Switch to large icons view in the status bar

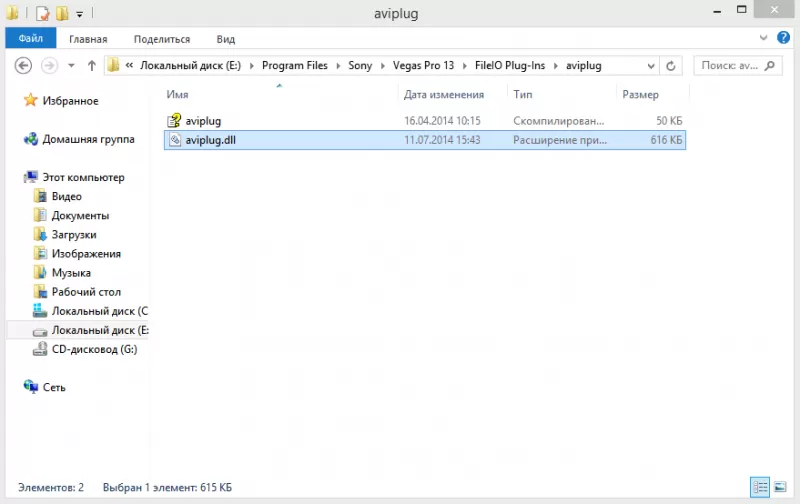click(x=780, y=487)
